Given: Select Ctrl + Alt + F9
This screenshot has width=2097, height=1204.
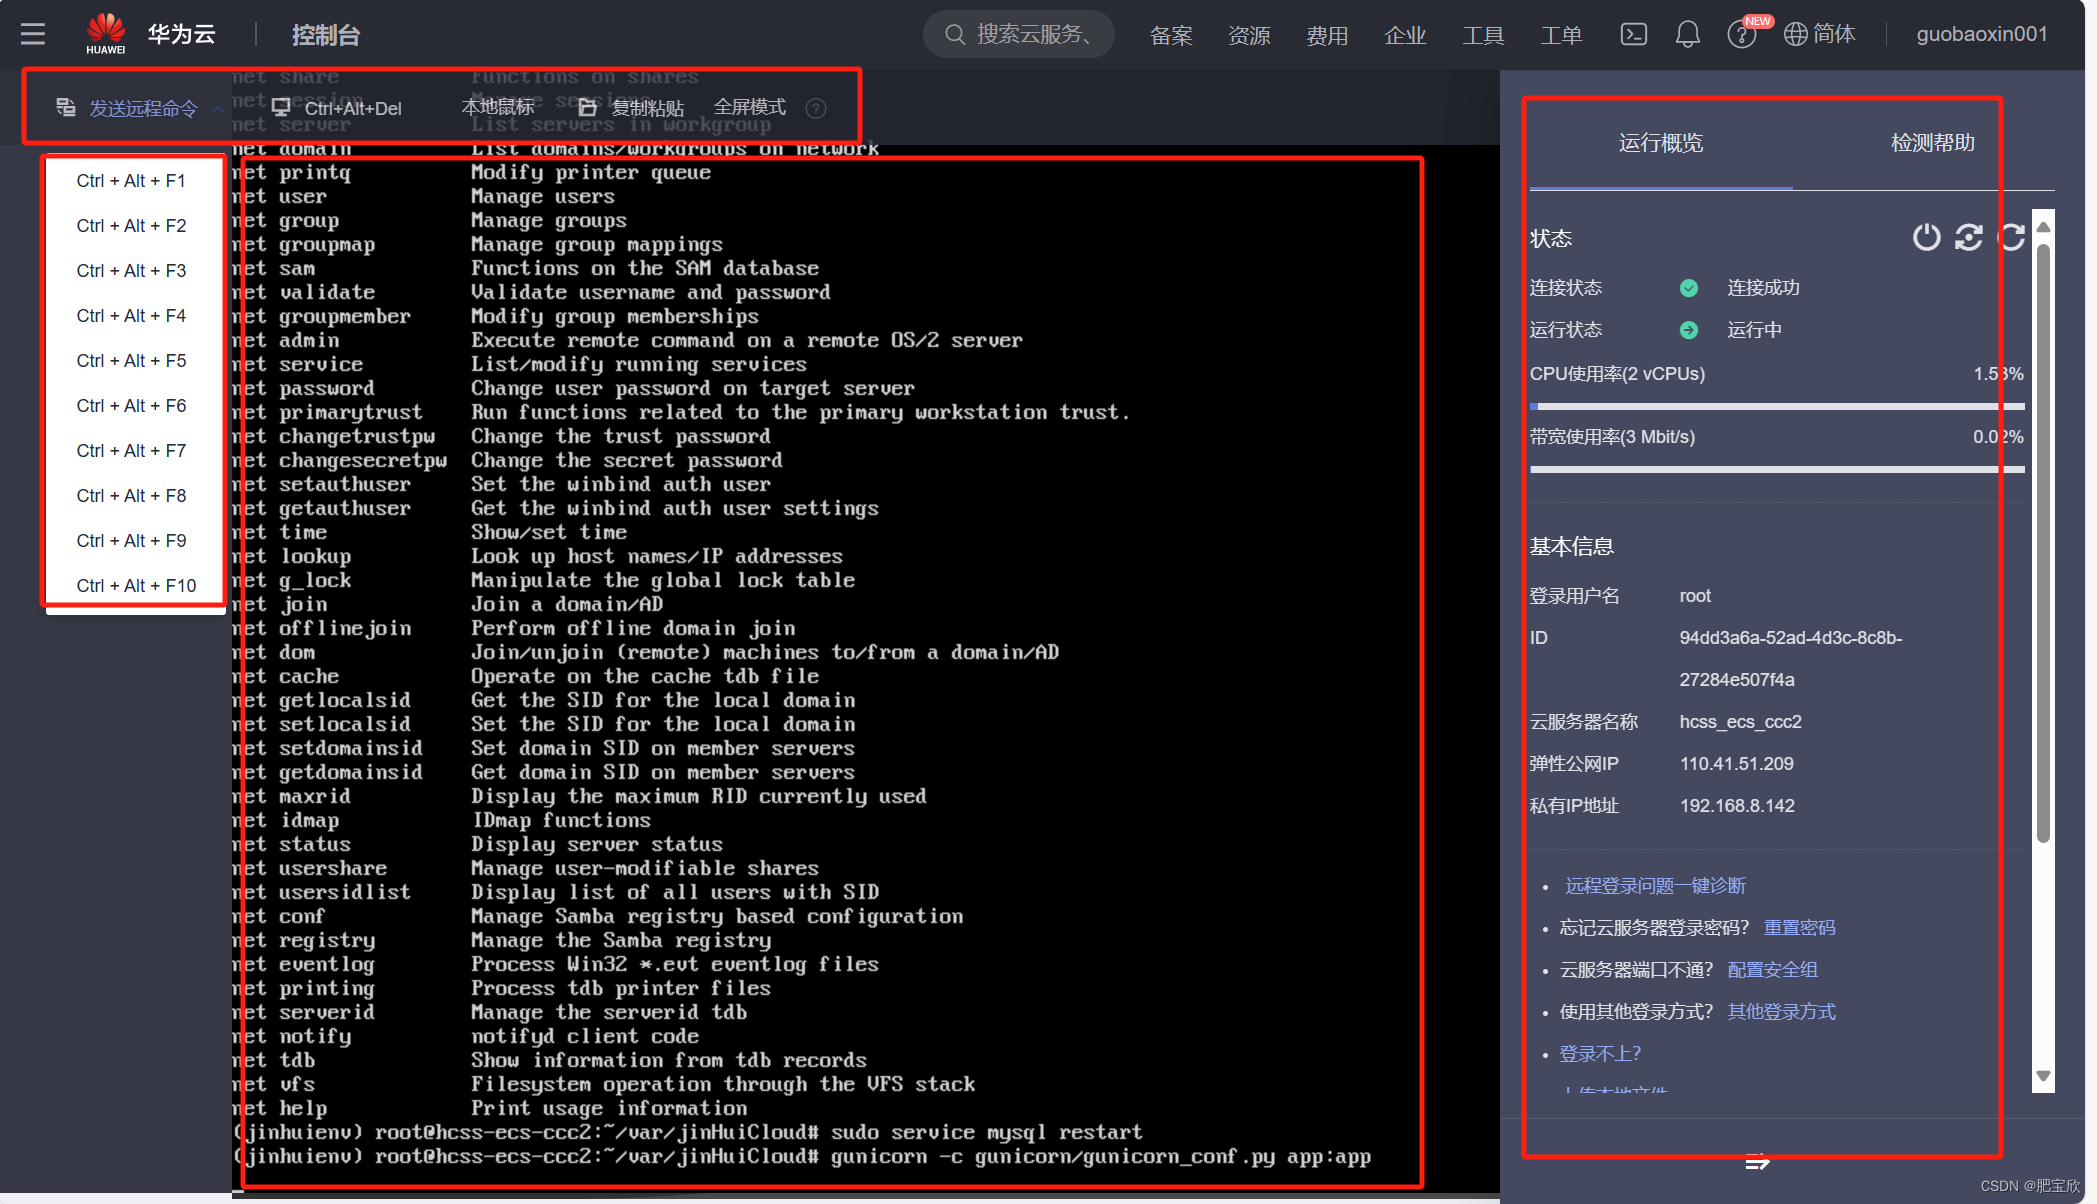Looking at the screenshot, I should [131, 541].
